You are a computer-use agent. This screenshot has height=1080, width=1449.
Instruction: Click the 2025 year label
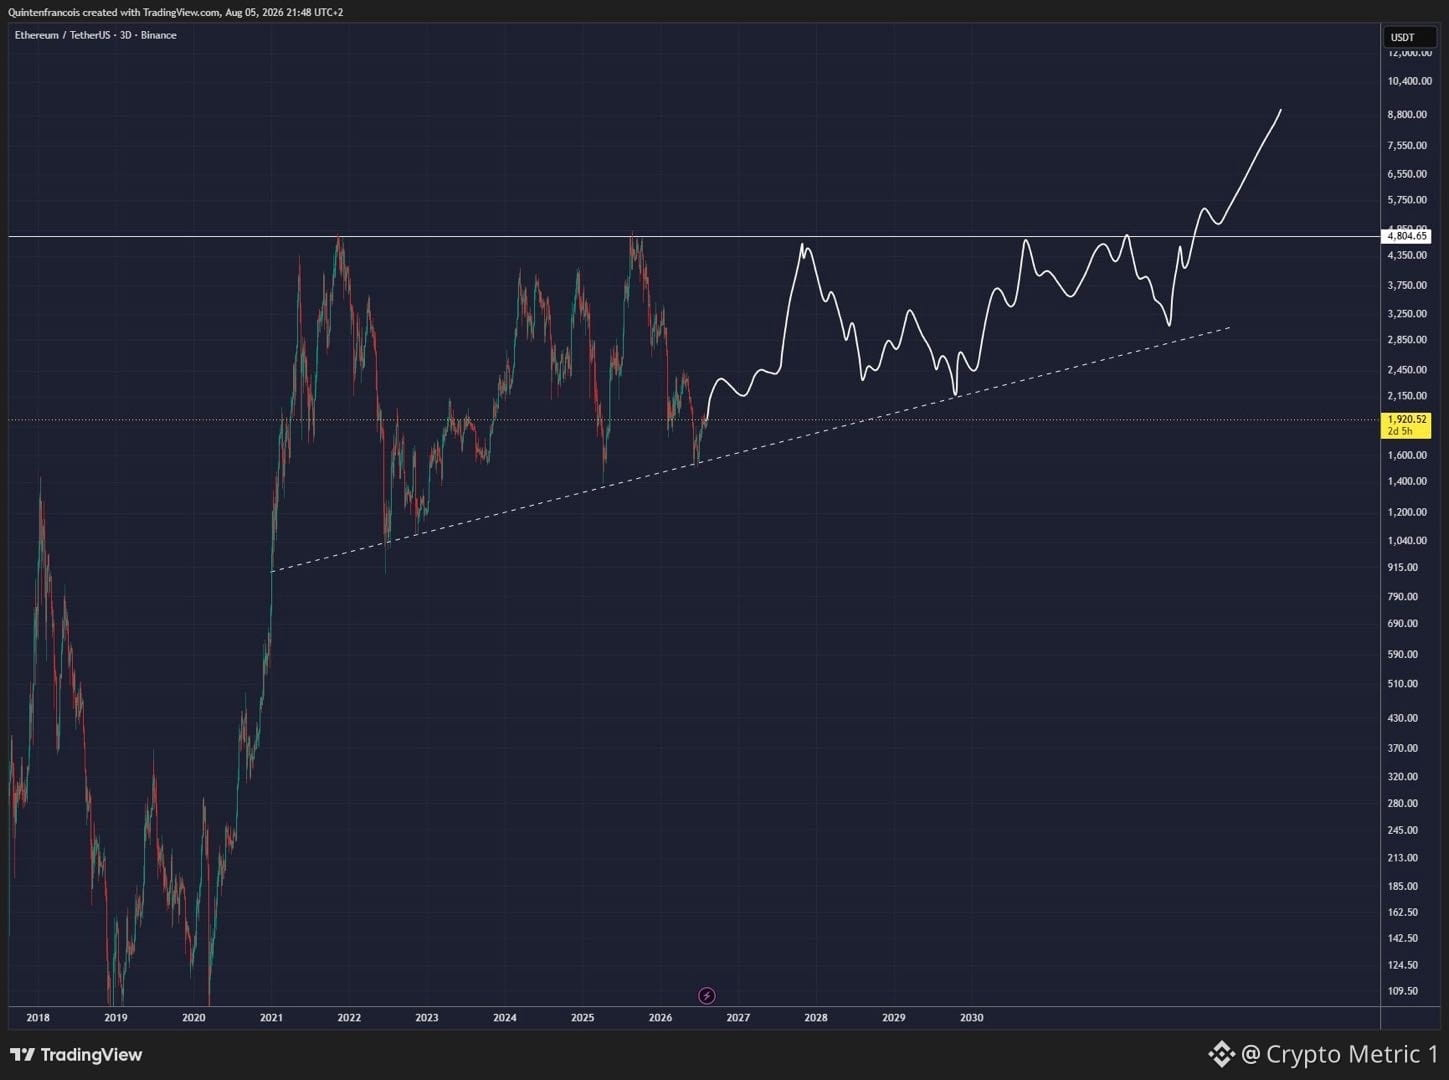point(582,1018)
